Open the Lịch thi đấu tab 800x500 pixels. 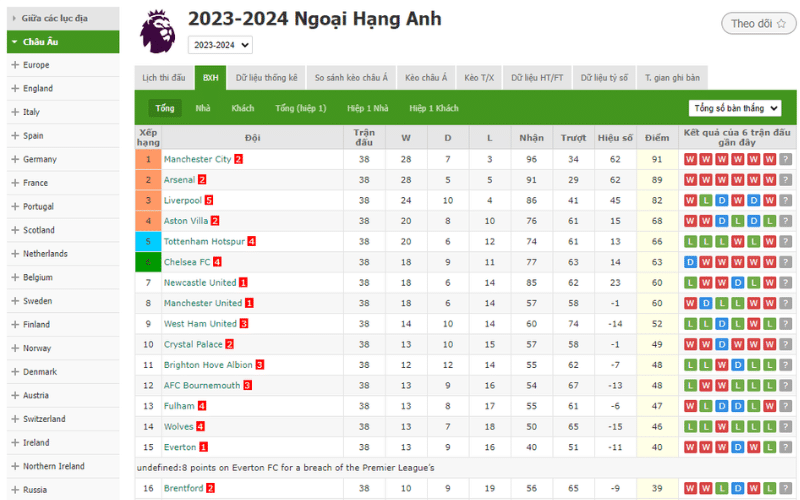164,78
